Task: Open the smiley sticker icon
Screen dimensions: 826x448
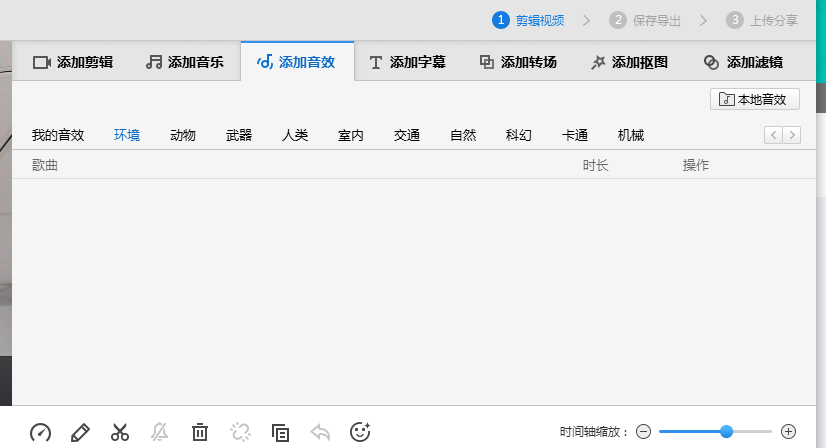Action: point(360,432)
